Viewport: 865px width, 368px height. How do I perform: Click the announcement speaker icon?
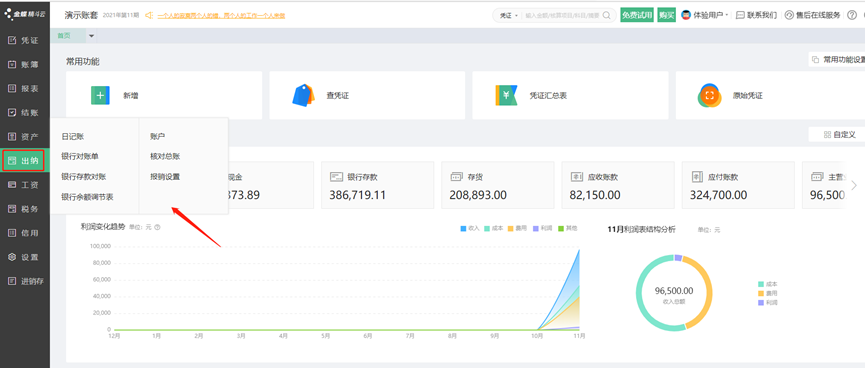[x=149, y=15]
